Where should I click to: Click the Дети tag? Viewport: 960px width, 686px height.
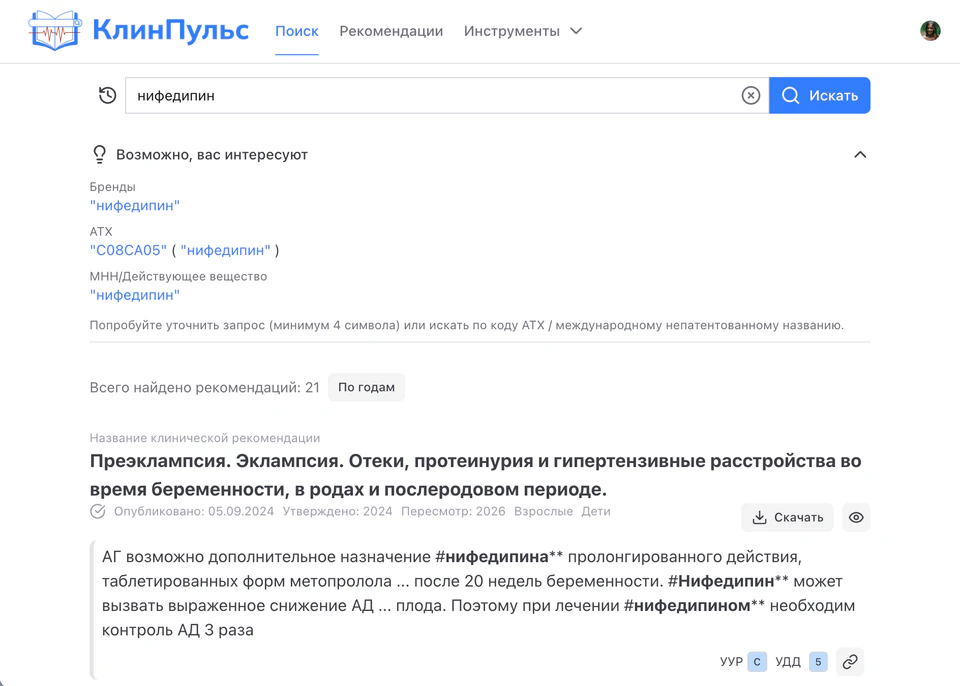tap(596, 511)
